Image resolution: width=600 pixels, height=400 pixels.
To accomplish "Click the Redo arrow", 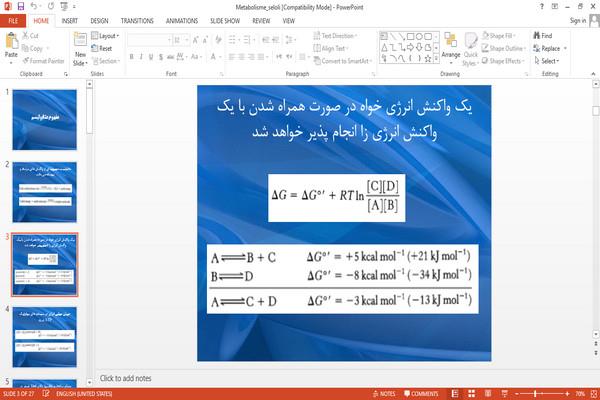I will coord(51,7).
